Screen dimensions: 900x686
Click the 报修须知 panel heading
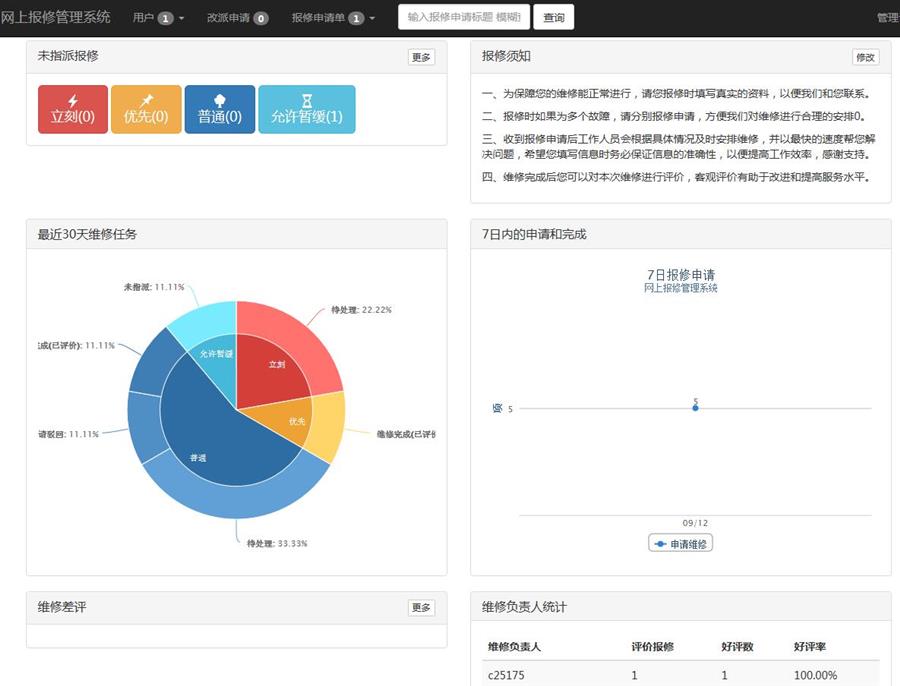point(506,56)
